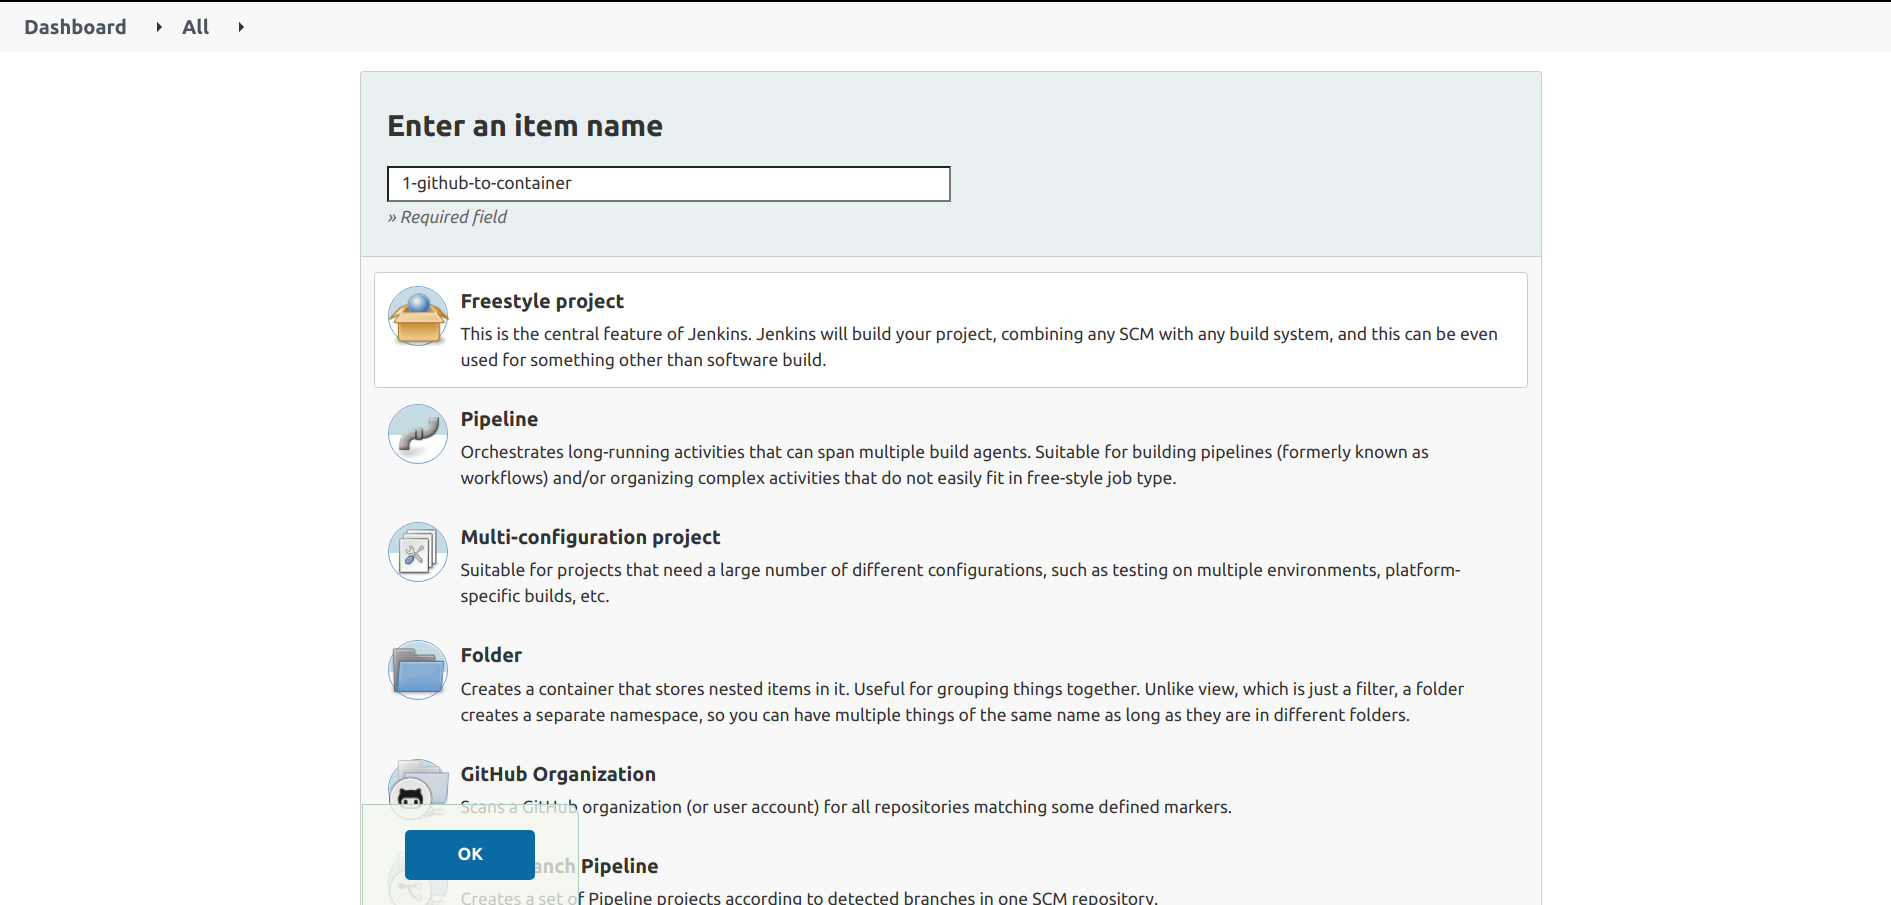Click the Folder description about nested items
The width and height of the screenshot is (1891, 905).
pos(962,702)
